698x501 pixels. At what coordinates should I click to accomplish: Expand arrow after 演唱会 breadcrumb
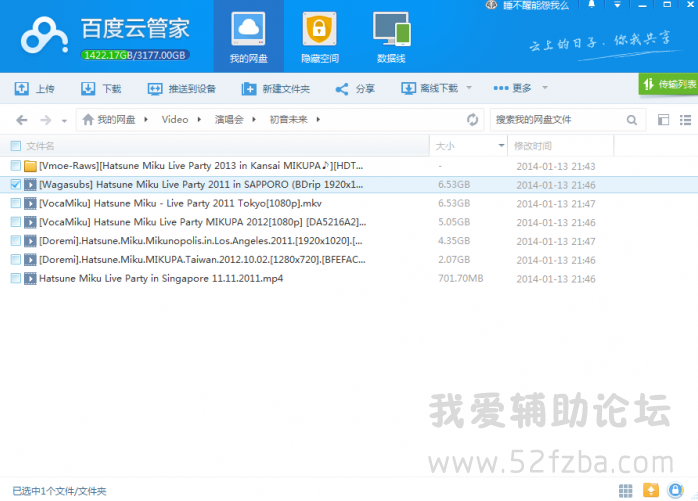tap(254, 119)
